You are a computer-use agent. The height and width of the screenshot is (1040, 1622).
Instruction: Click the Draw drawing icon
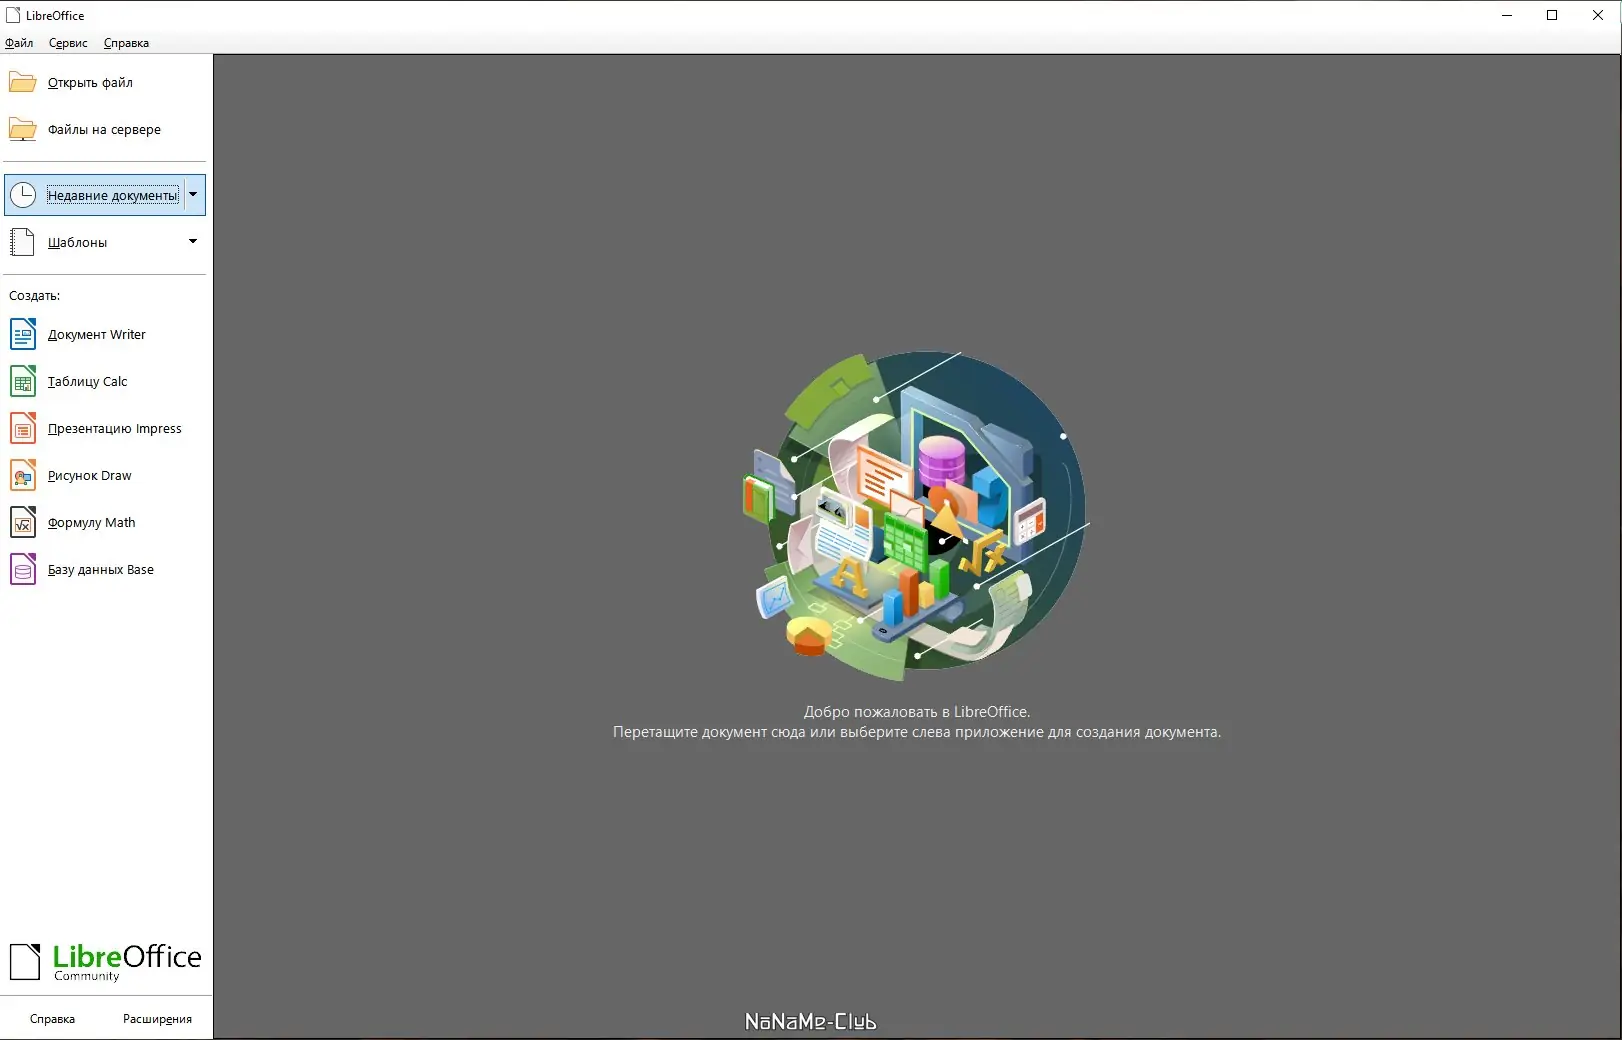click(23, 475)
